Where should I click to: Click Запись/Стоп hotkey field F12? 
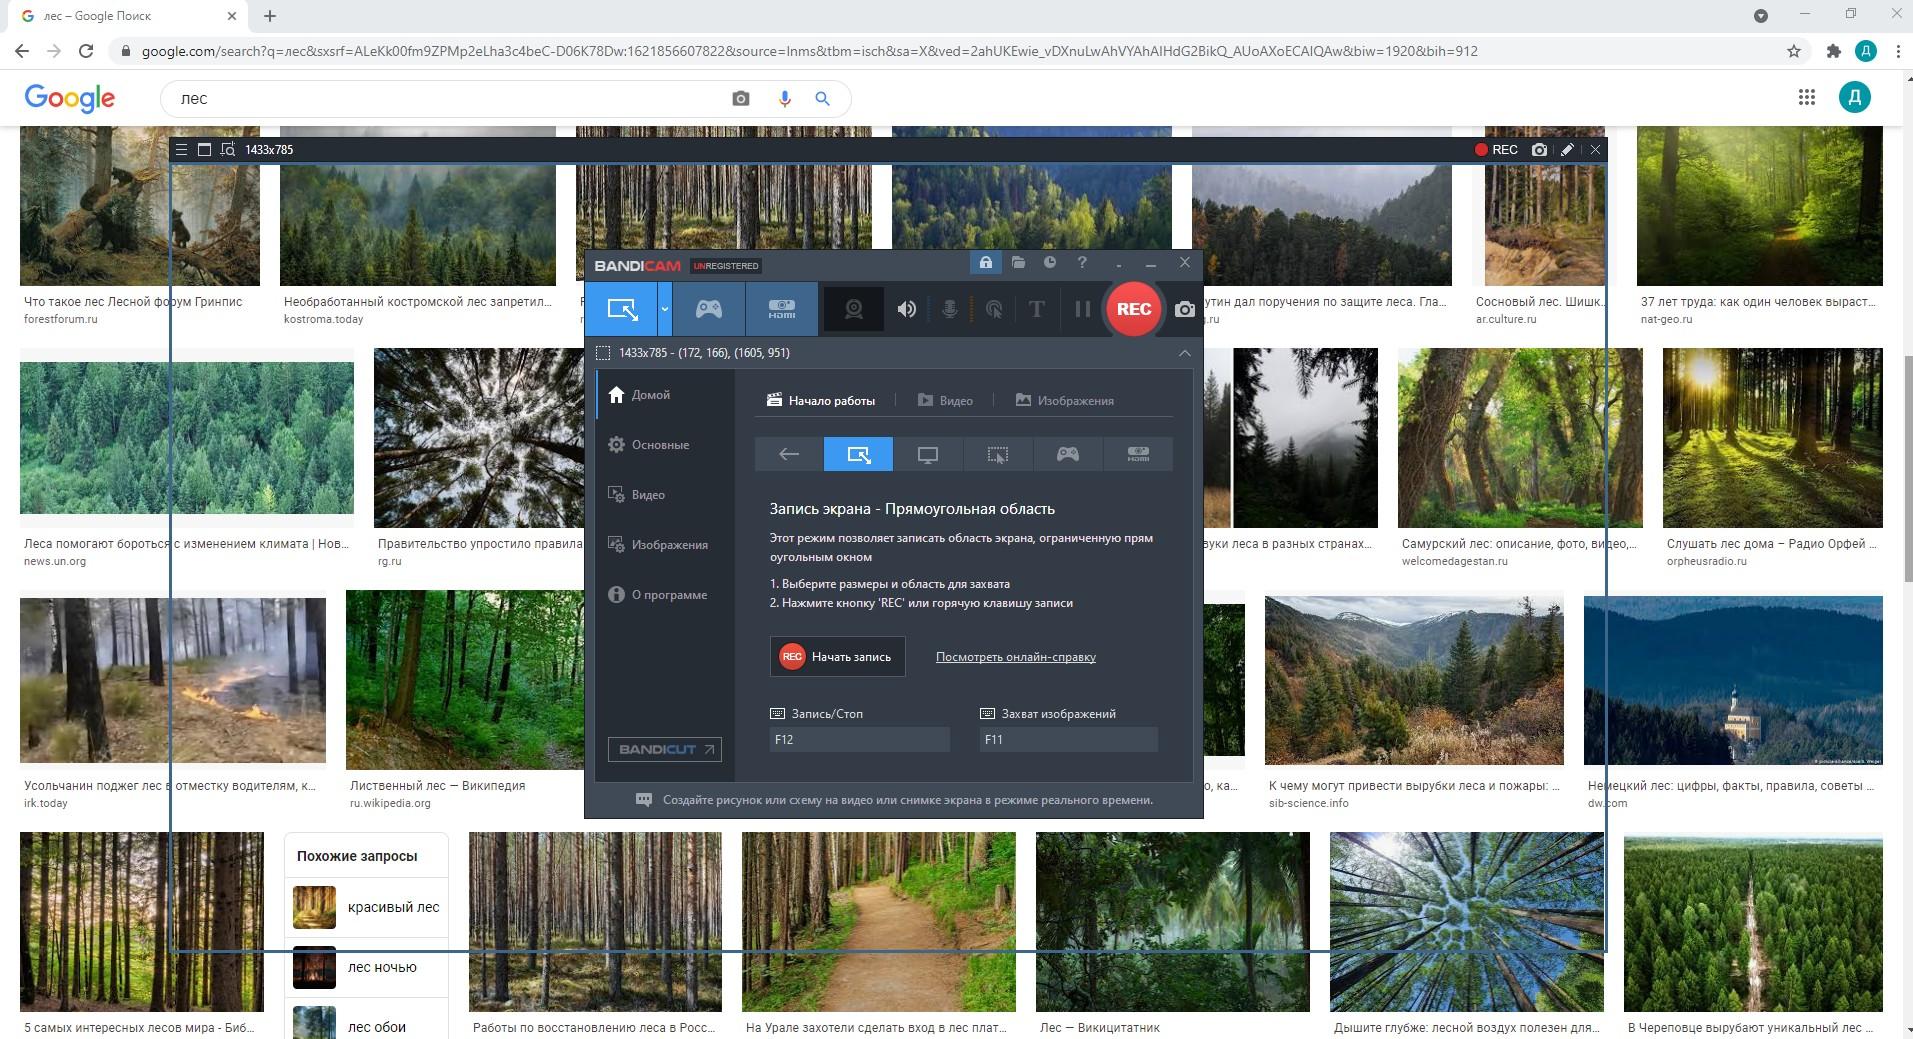coord(859,740)
